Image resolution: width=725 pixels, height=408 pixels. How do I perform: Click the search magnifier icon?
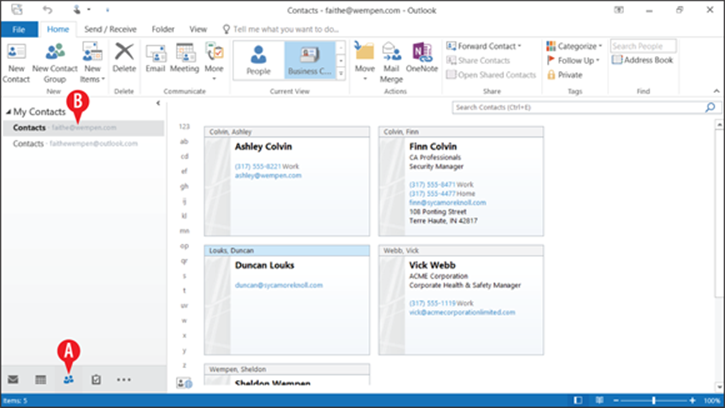(x=710, y=107)
